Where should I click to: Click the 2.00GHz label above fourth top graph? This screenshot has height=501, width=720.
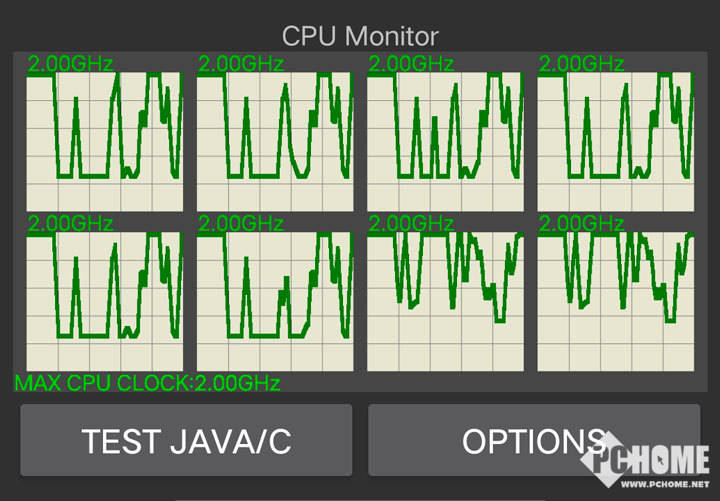click(581, 63)
